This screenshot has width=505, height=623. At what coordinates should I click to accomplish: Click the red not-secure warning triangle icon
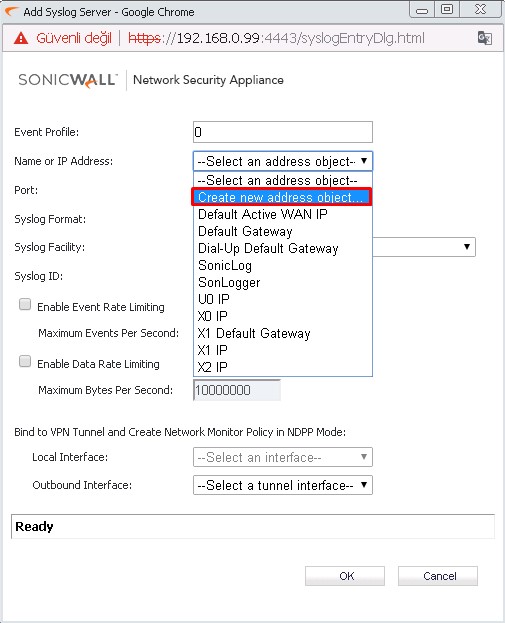(x=21, y=38)
